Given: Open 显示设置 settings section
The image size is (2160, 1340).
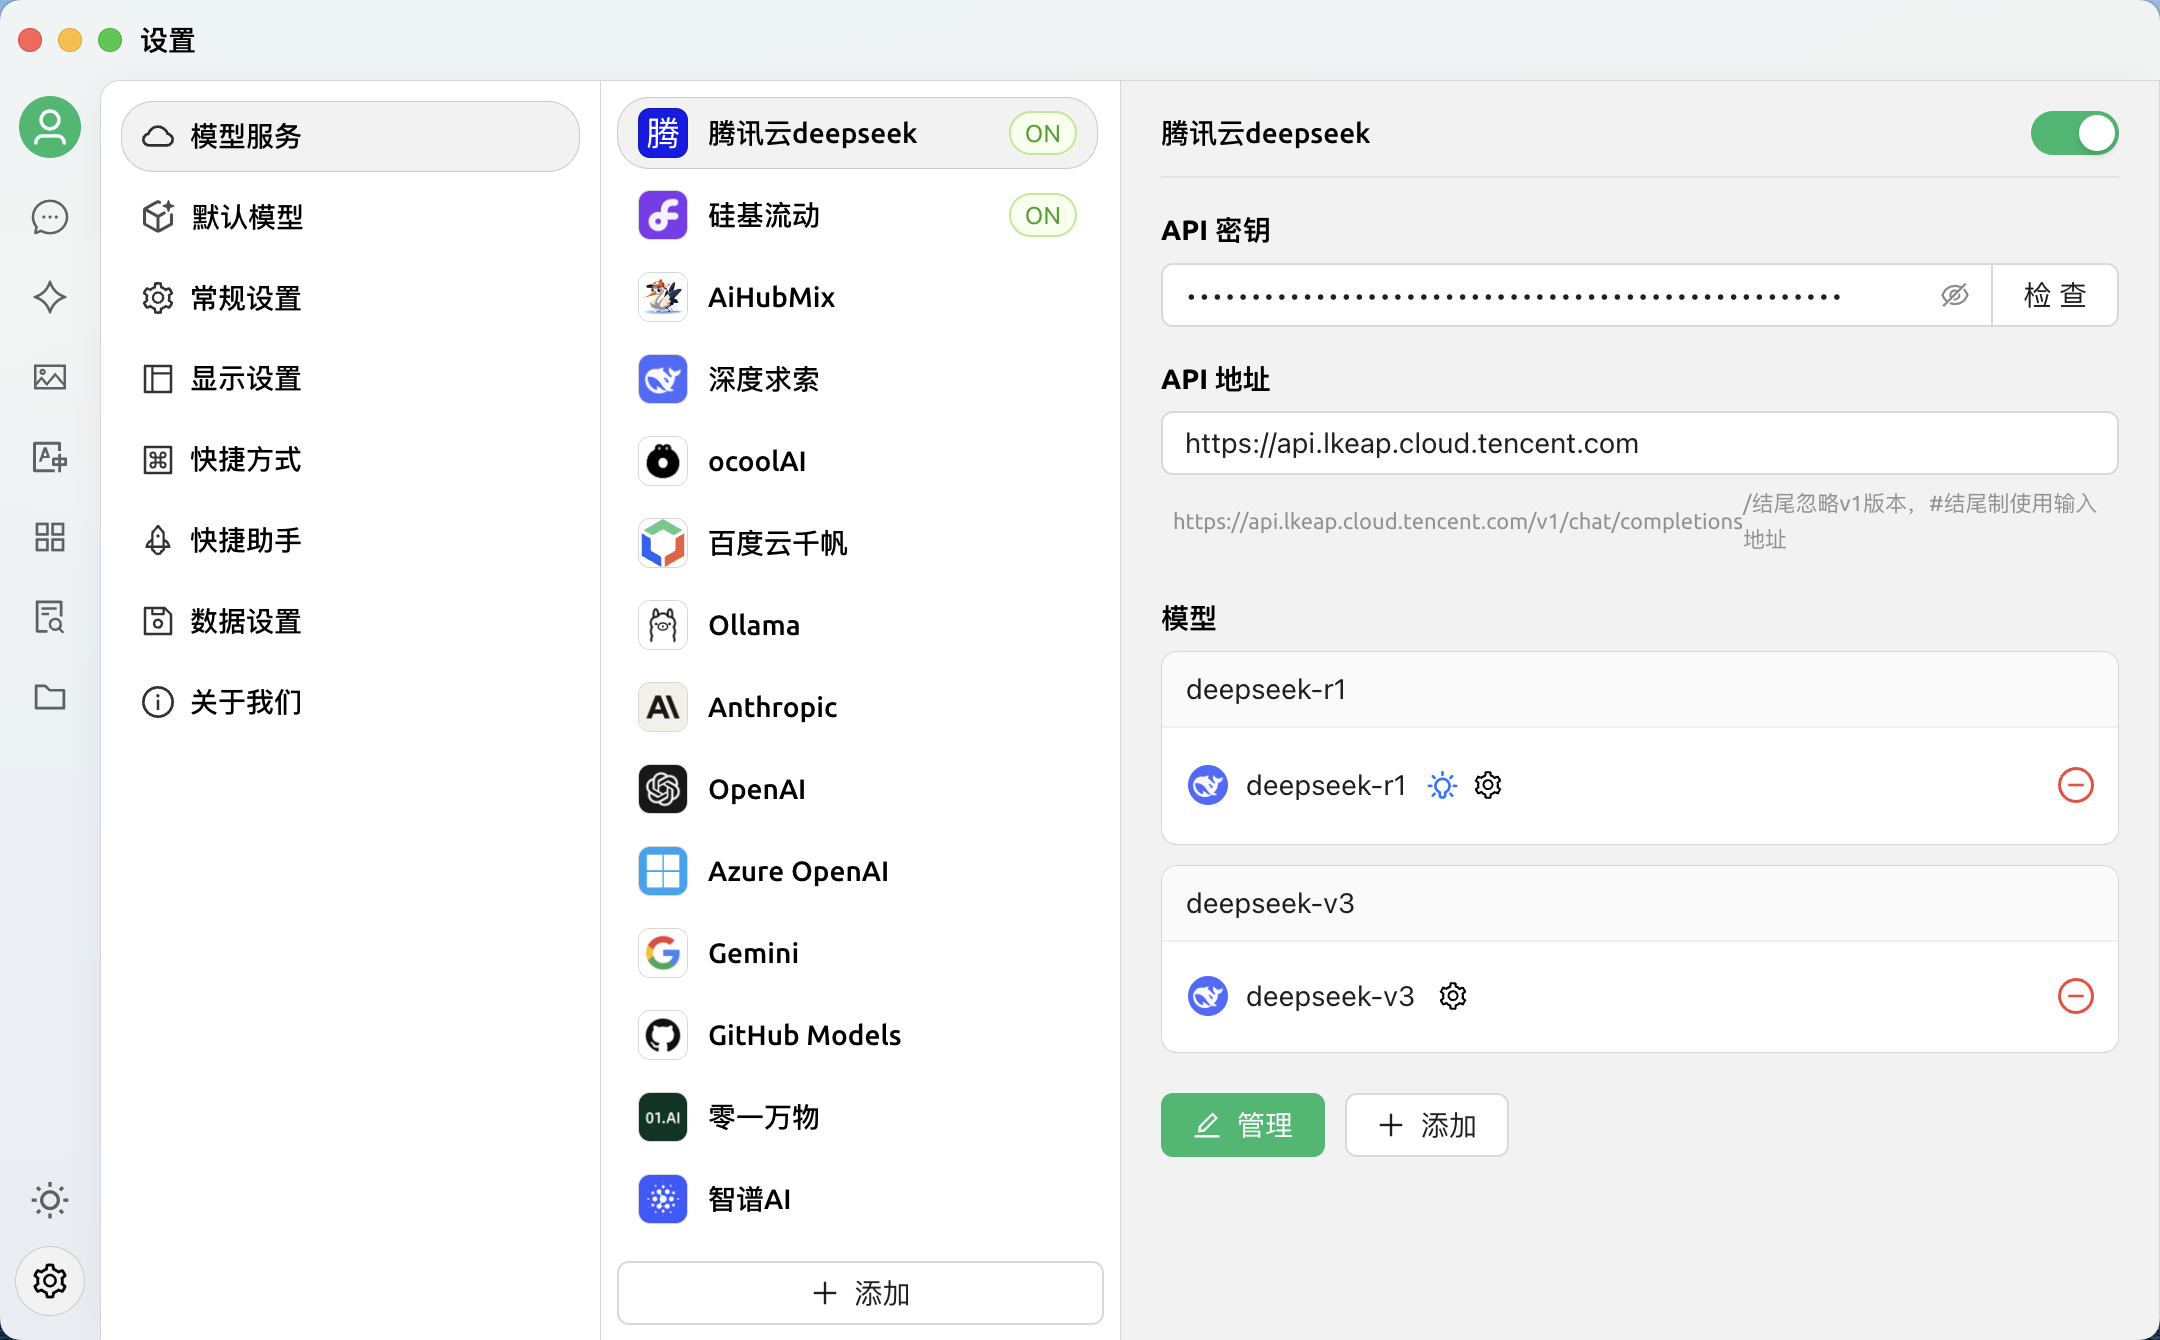Looking at the screenshot, I should [x=350, y=379].
